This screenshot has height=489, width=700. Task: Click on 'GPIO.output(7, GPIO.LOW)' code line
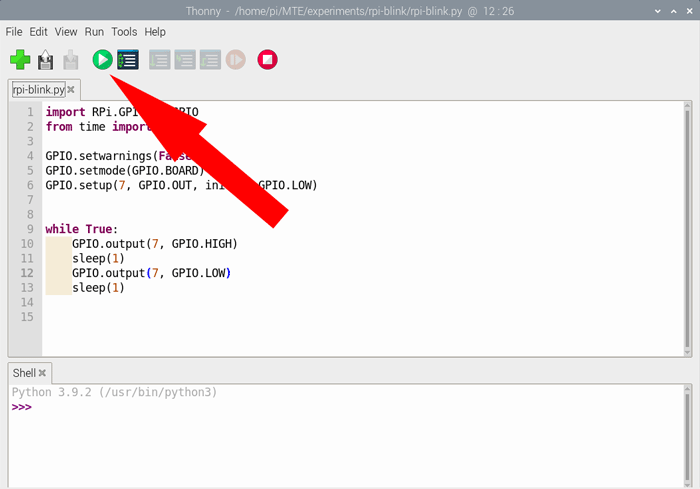(151, 273)
